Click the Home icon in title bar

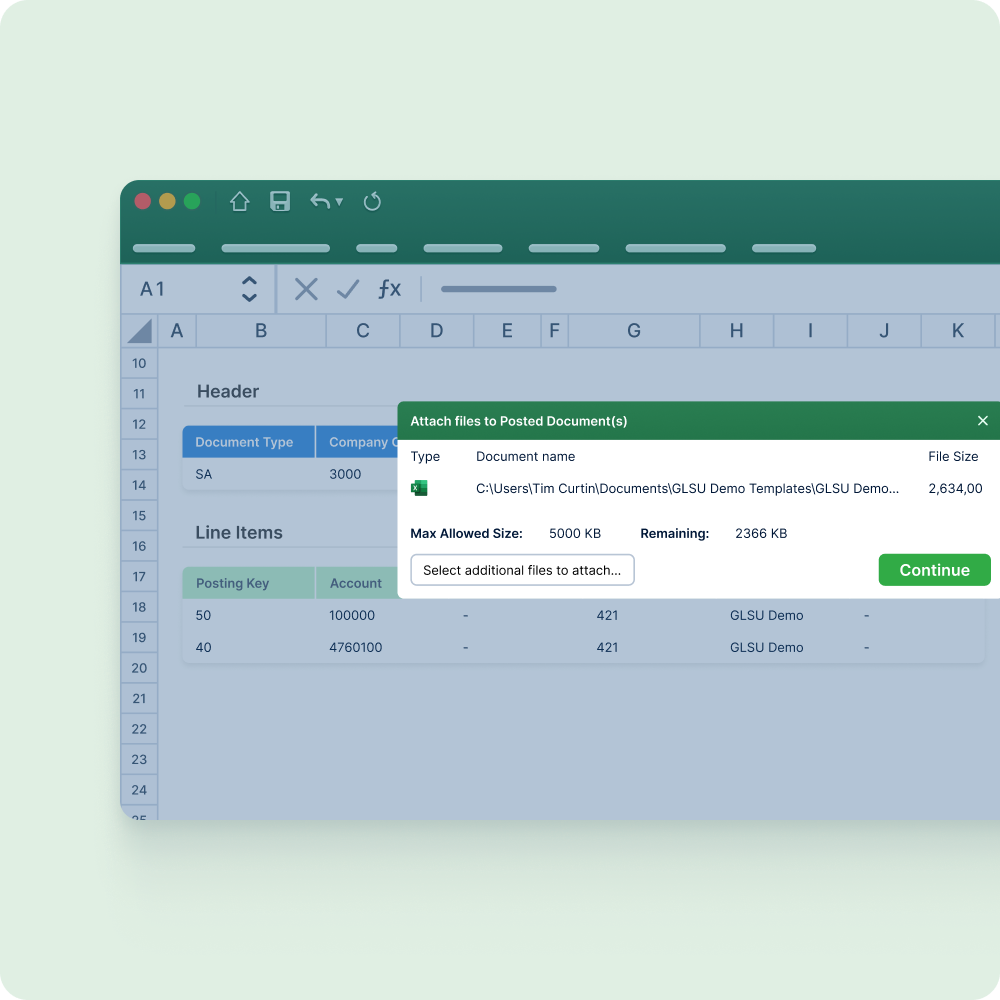click(239, 202)
